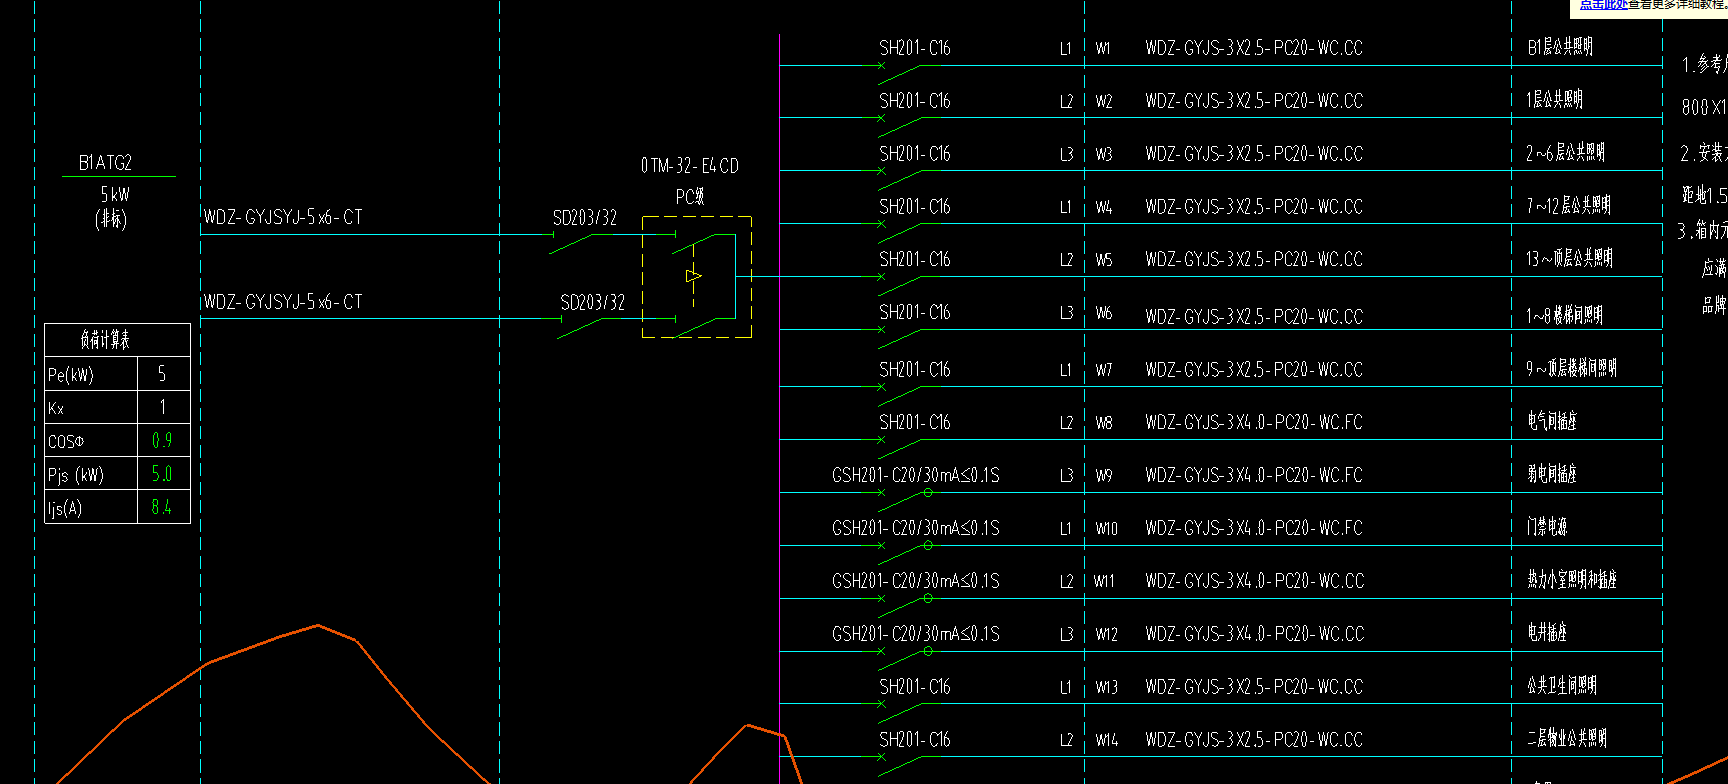Viewport: 1728px width, 784px height.
Task: Click the green 8.4 current value
Action: [162, 507]
